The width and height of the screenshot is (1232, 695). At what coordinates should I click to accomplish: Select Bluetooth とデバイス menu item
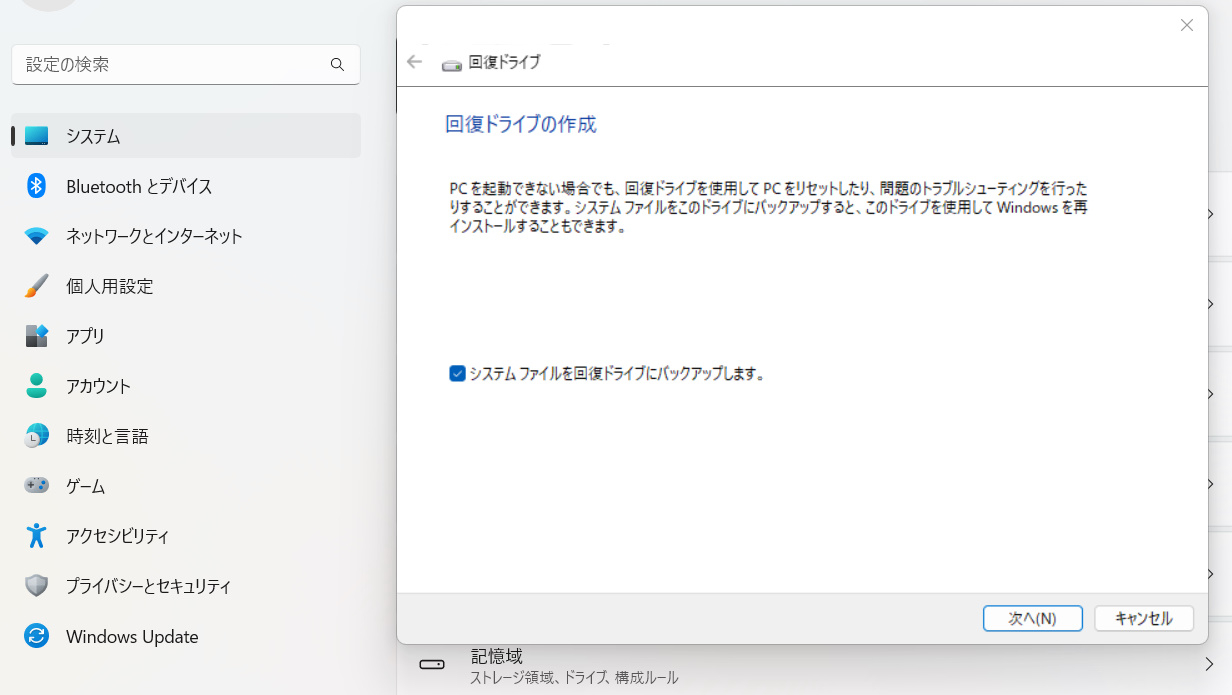tap(139, 186)
